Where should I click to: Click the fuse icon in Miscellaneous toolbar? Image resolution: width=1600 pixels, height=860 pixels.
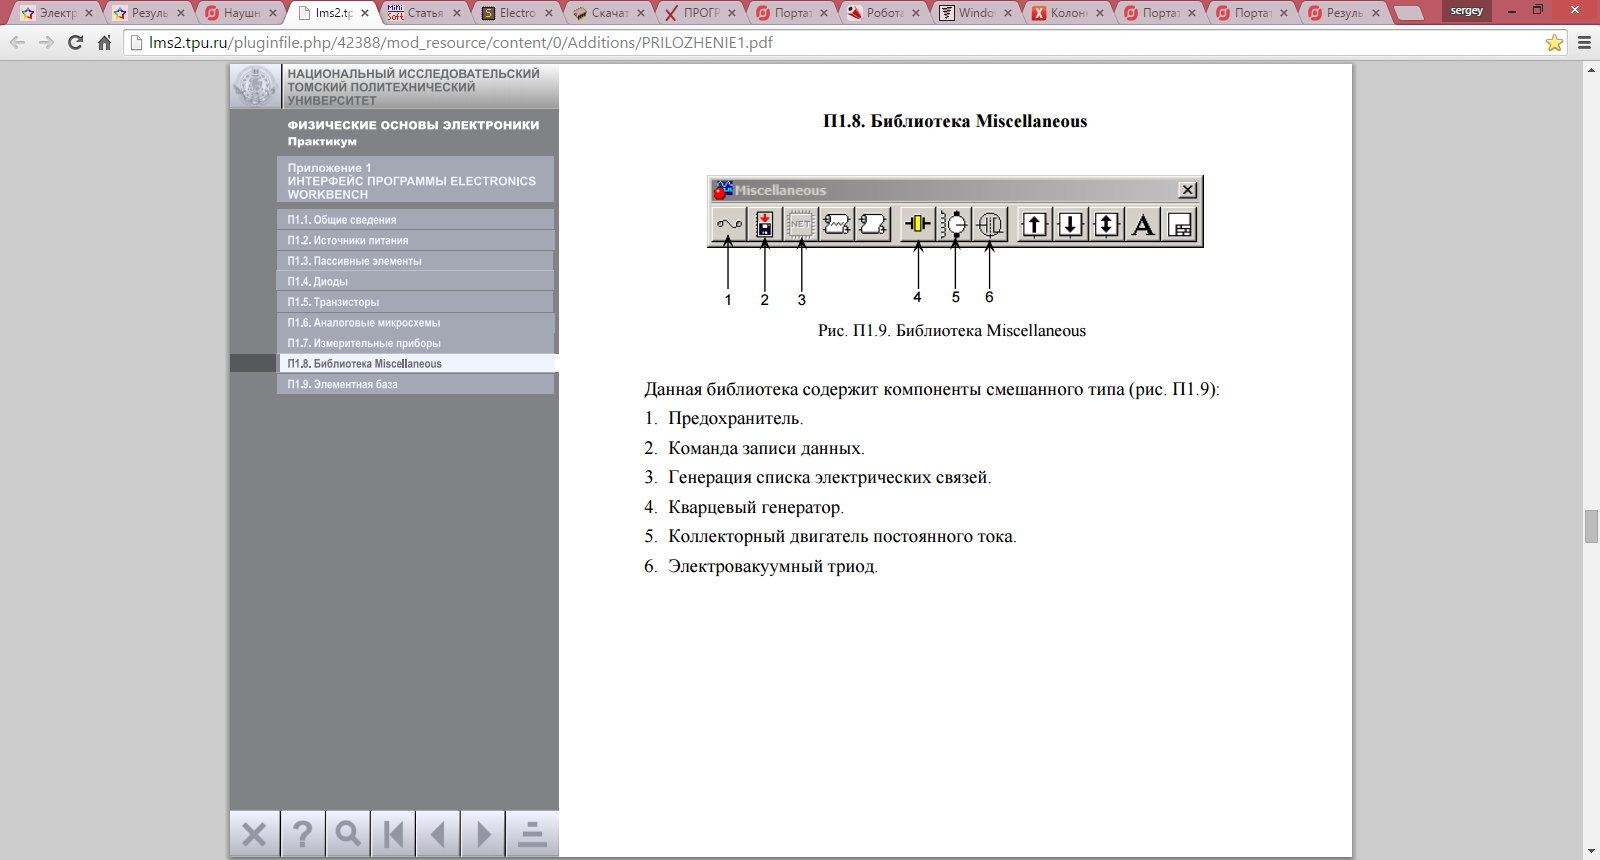pyautogui.click(x=729, y=225)
